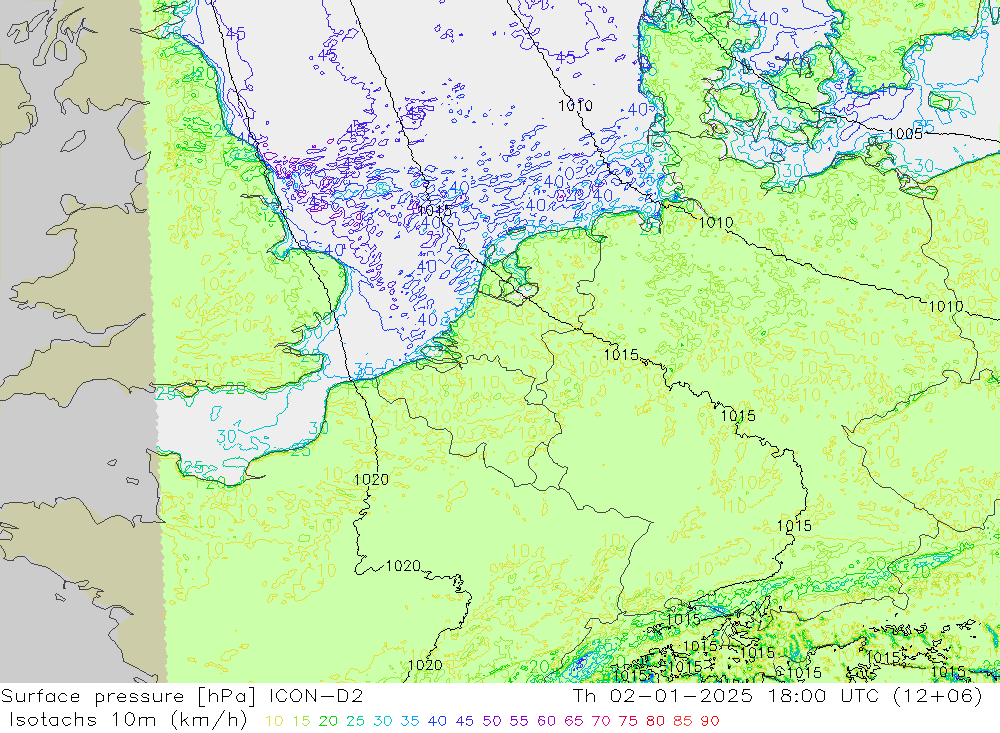This screenshot has height=733, width=1000.
Task: Select the red '80' legend value
Action: pos(656,721)
